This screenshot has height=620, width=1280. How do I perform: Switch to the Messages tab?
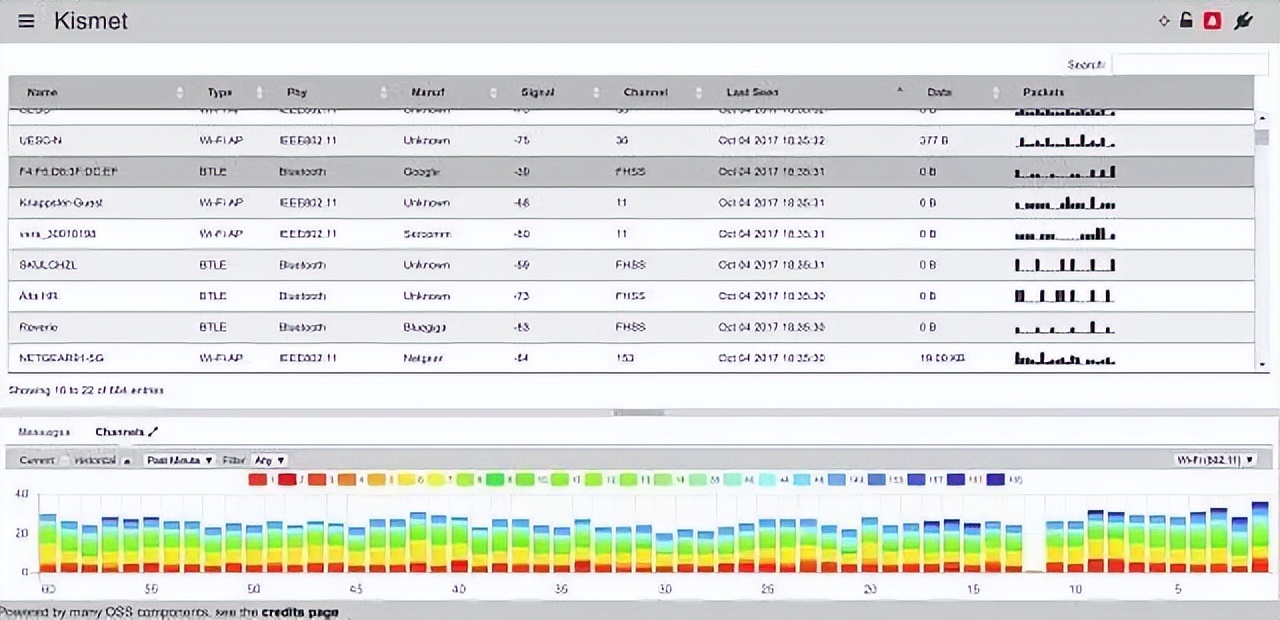[44, 432]
